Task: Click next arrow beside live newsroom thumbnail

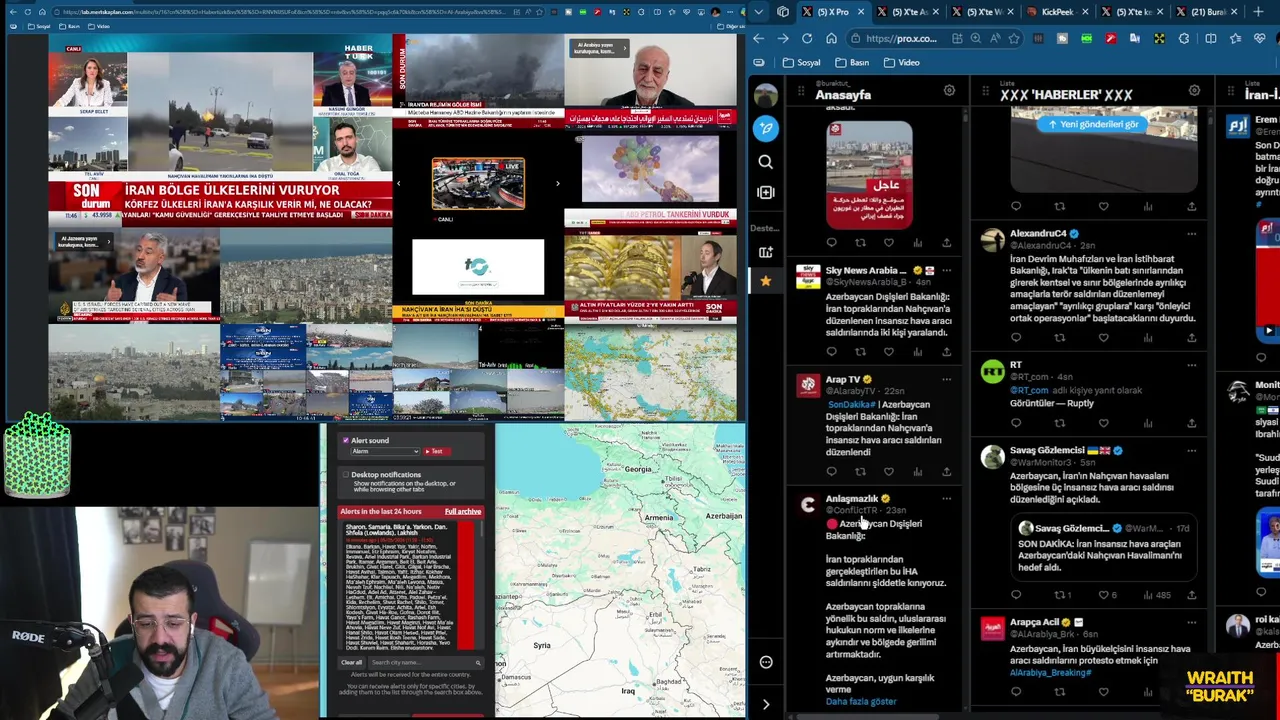Action: [557, 183]
